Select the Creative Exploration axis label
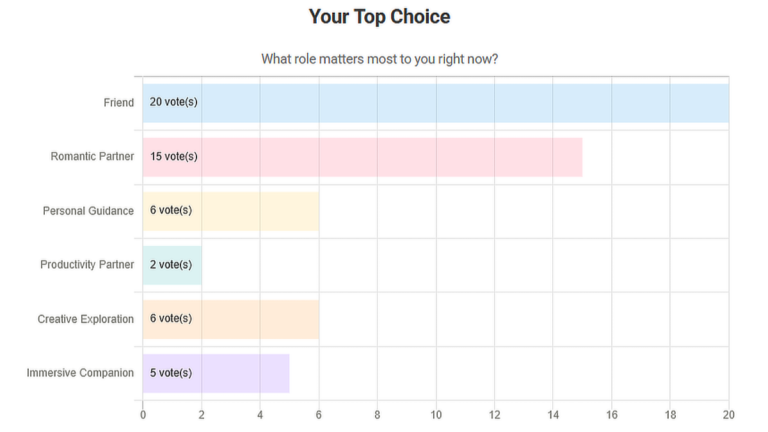Image resolution: width=768 pixels, height=432 pixels. [x=86, y=319]
